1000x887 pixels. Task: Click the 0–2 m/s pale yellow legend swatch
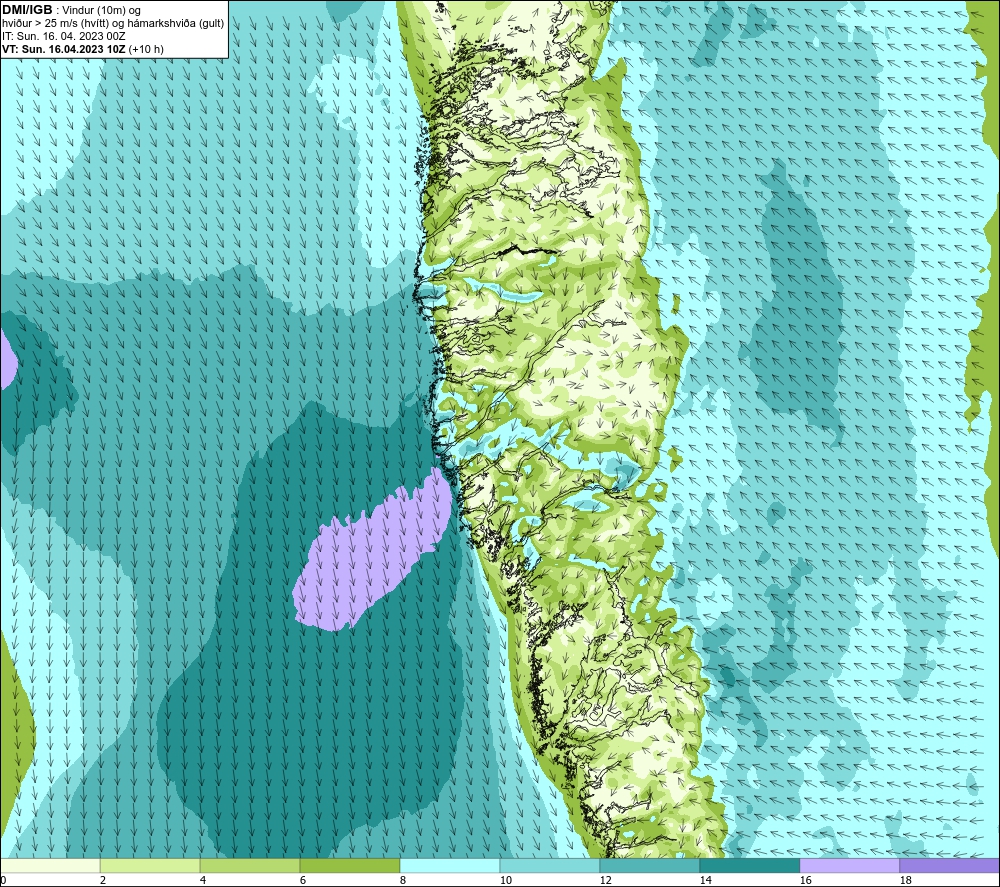coord(50,865)
